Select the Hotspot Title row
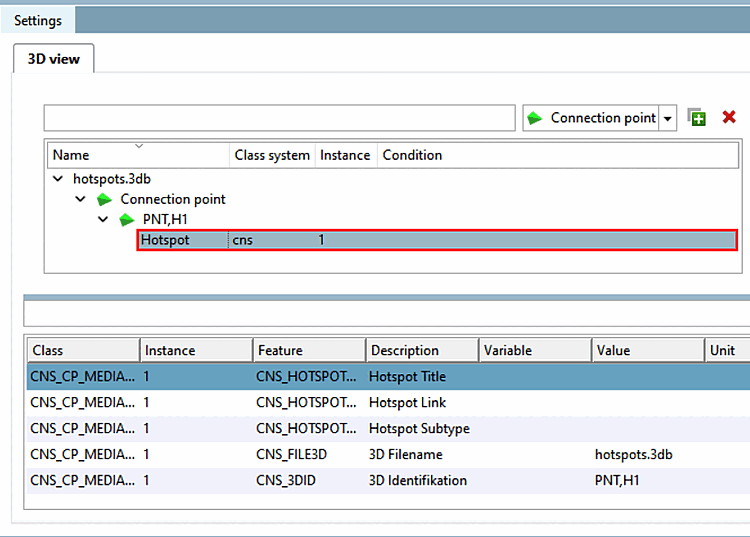The image size is (750, 537). click(388, 377)
